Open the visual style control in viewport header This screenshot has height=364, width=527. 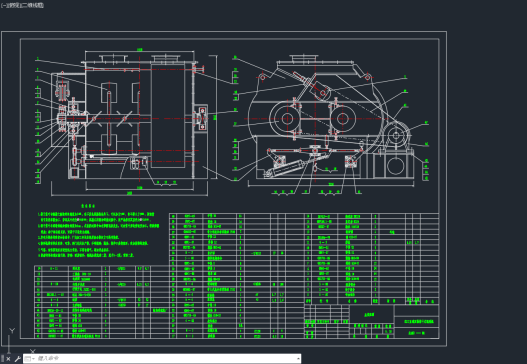[33, 5]
